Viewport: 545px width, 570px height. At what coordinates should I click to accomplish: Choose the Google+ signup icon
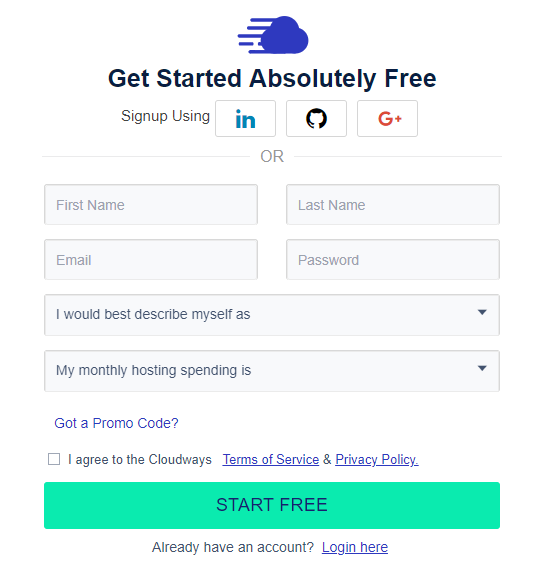point(387,119)
